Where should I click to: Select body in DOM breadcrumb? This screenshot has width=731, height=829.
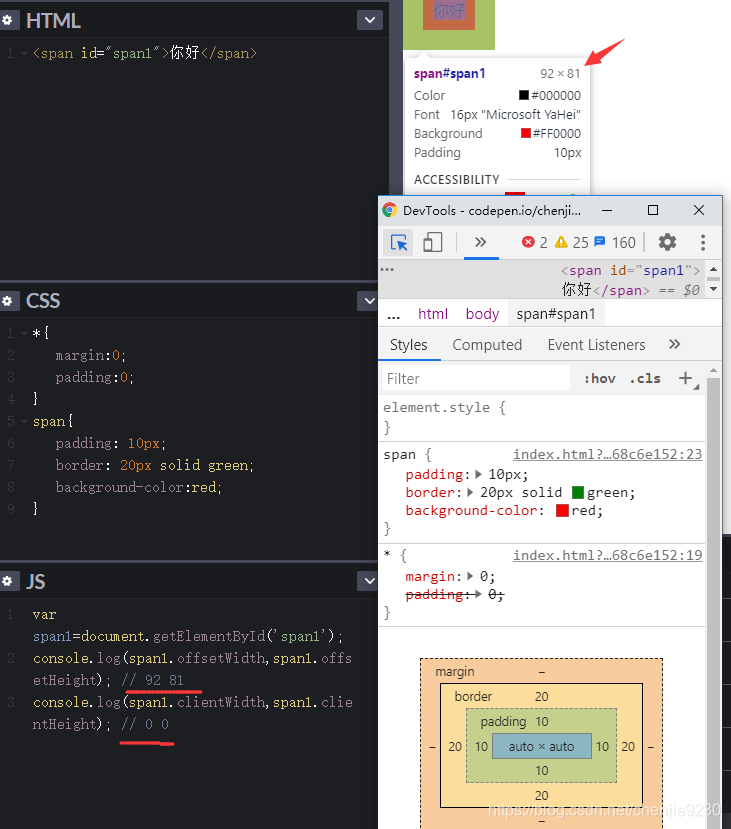482,314
